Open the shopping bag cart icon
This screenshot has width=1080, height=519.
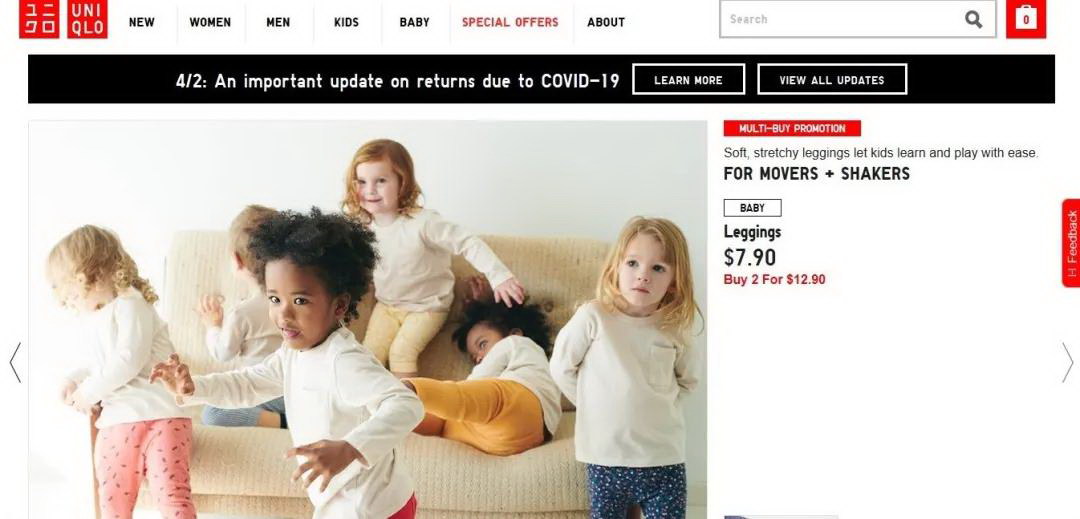[1026, 19]
